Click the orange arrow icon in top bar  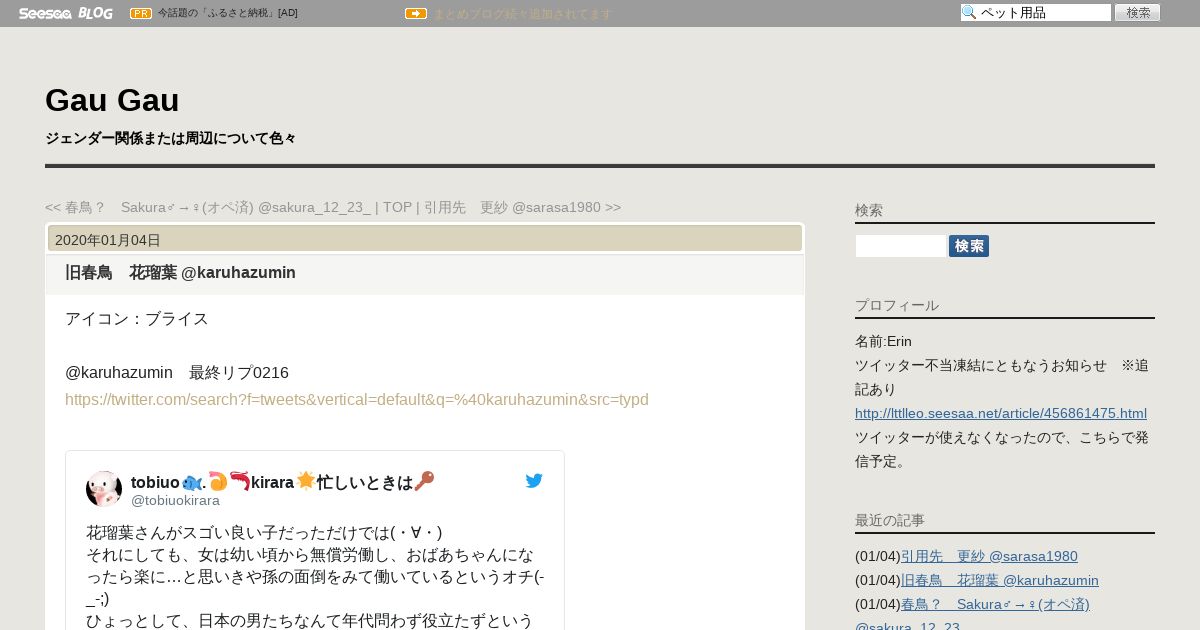(416, 13)
